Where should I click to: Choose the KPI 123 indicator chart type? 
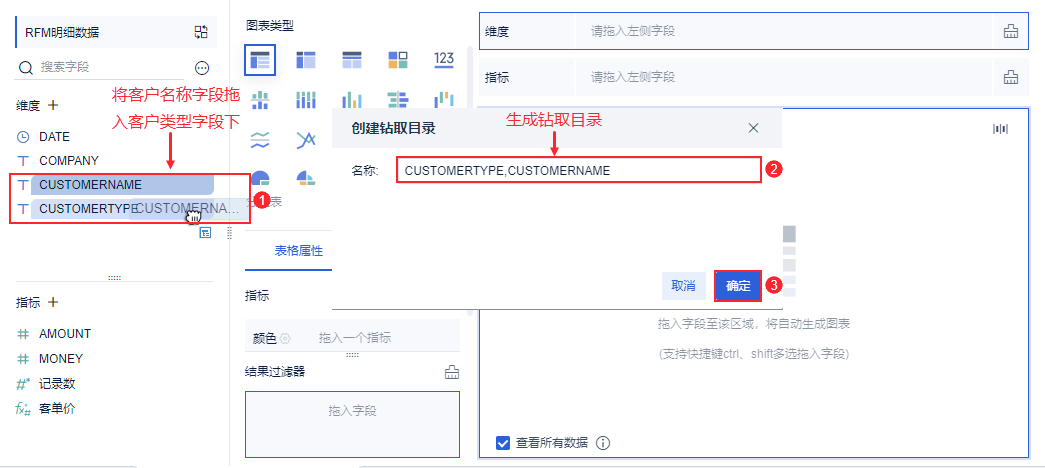445,60
